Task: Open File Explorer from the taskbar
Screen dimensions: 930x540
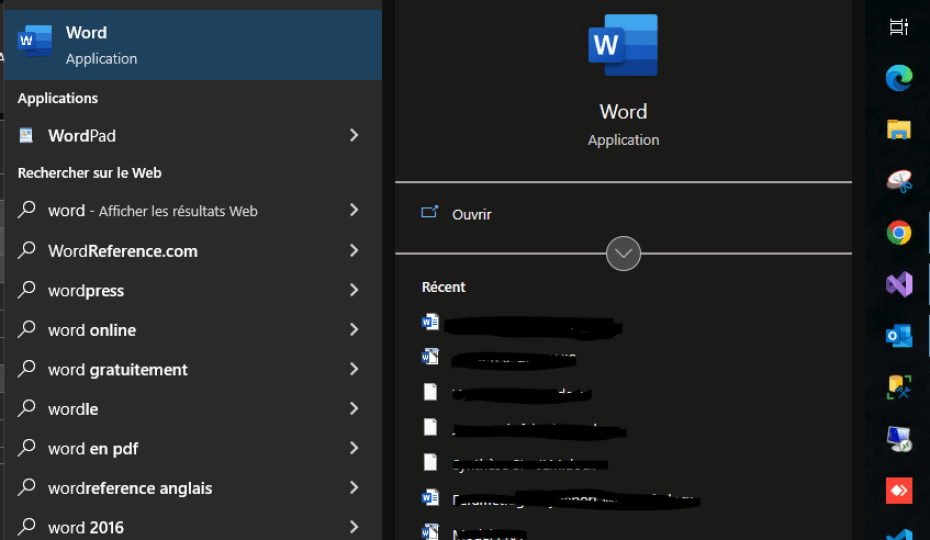Action: click(x=899, y=129)
